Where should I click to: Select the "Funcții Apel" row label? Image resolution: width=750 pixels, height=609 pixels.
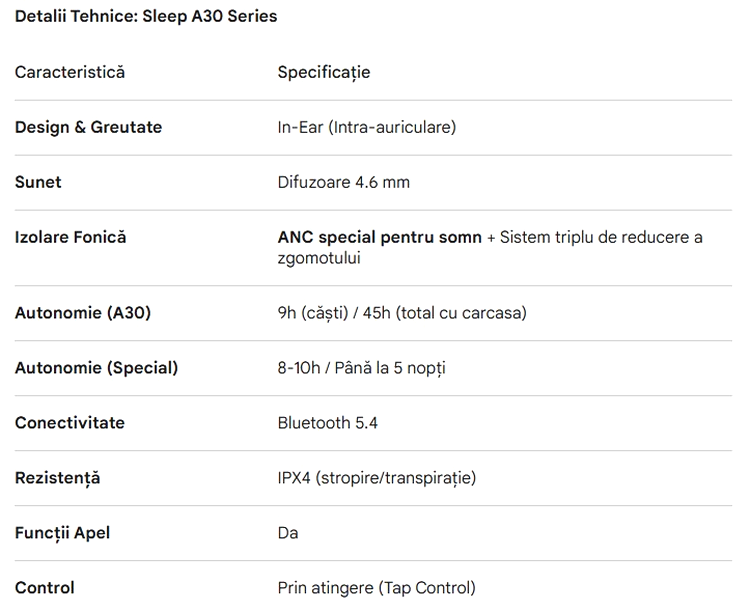point(62,533)
